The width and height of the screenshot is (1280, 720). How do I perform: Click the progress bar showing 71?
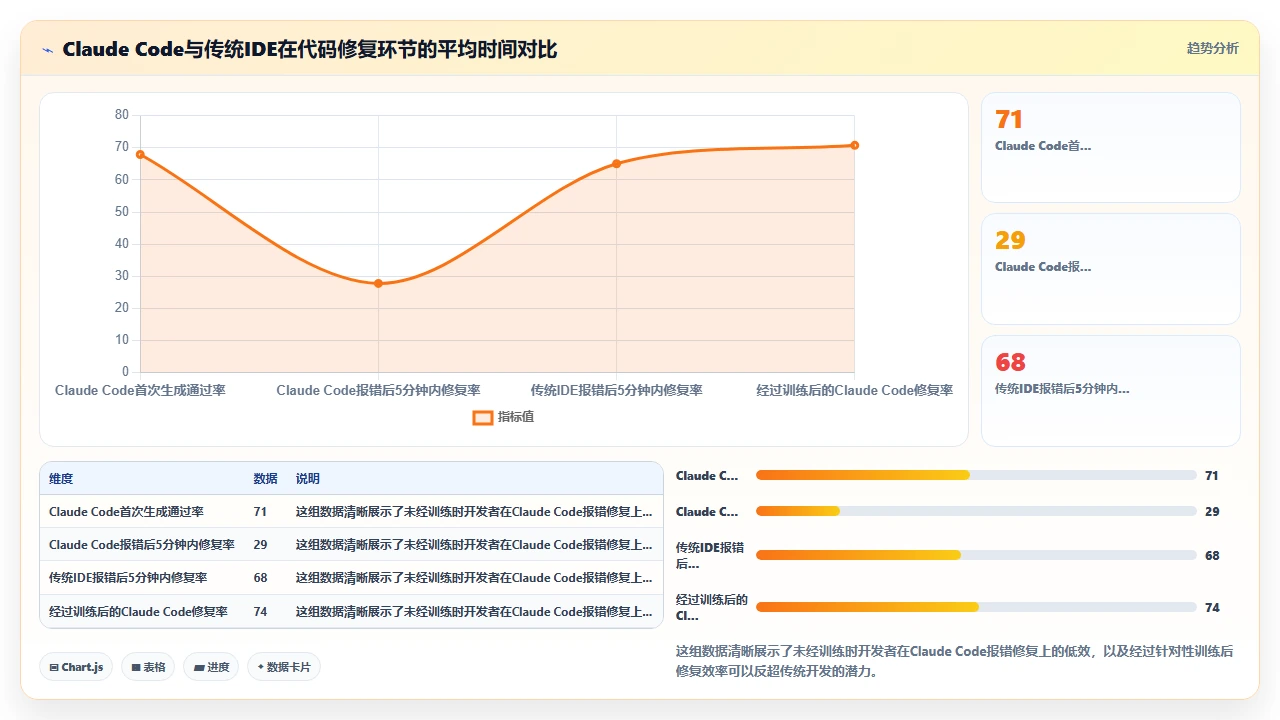(x=976, y=475)
